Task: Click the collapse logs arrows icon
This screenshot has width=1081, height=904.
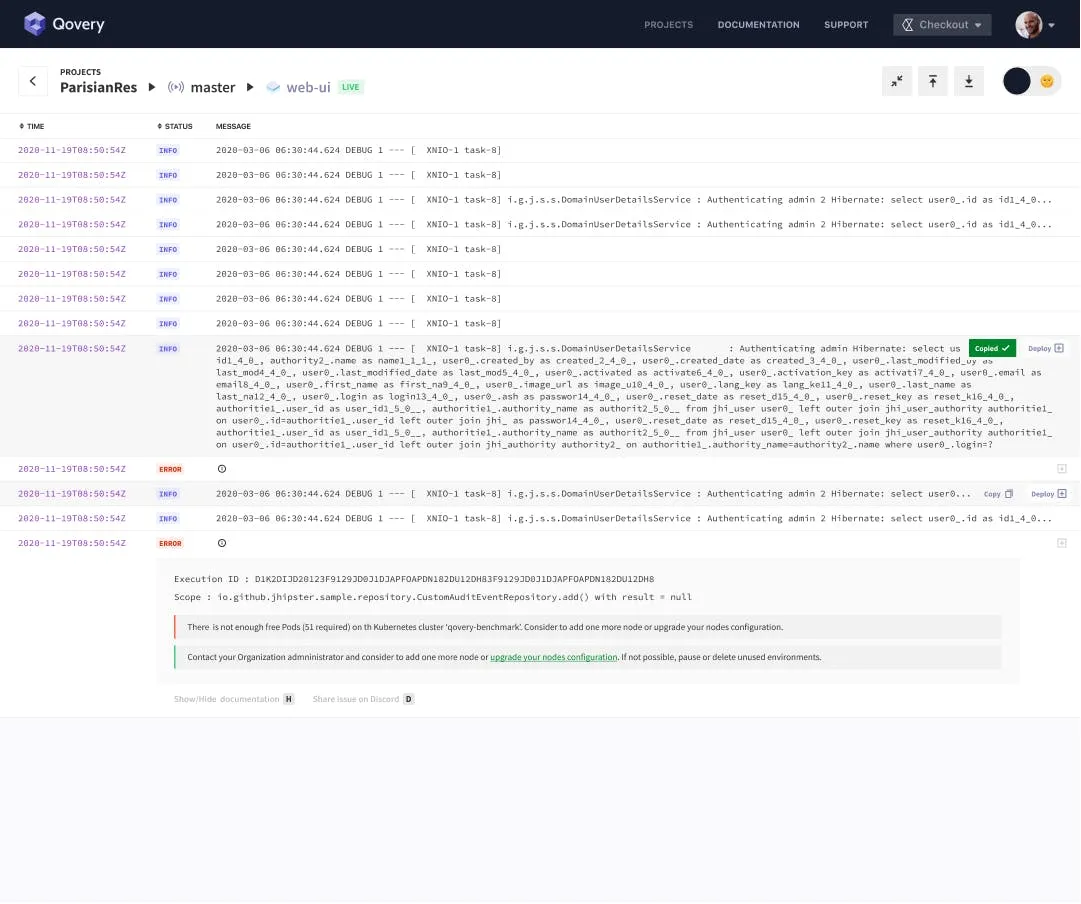Action: [x=897, y=81]
